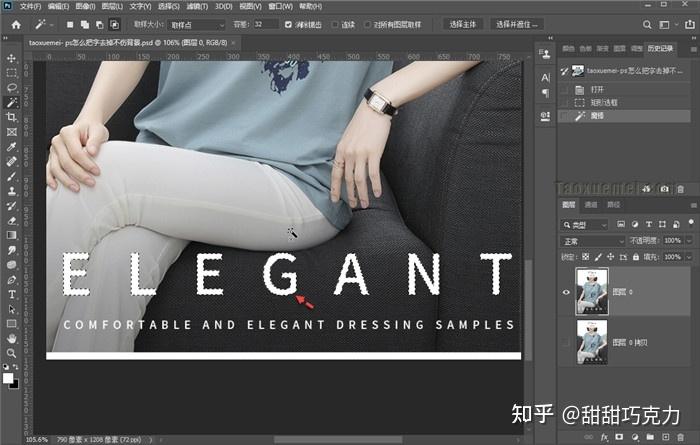Expand the layer opacity dropdown arrow

[x=688, y=241]
